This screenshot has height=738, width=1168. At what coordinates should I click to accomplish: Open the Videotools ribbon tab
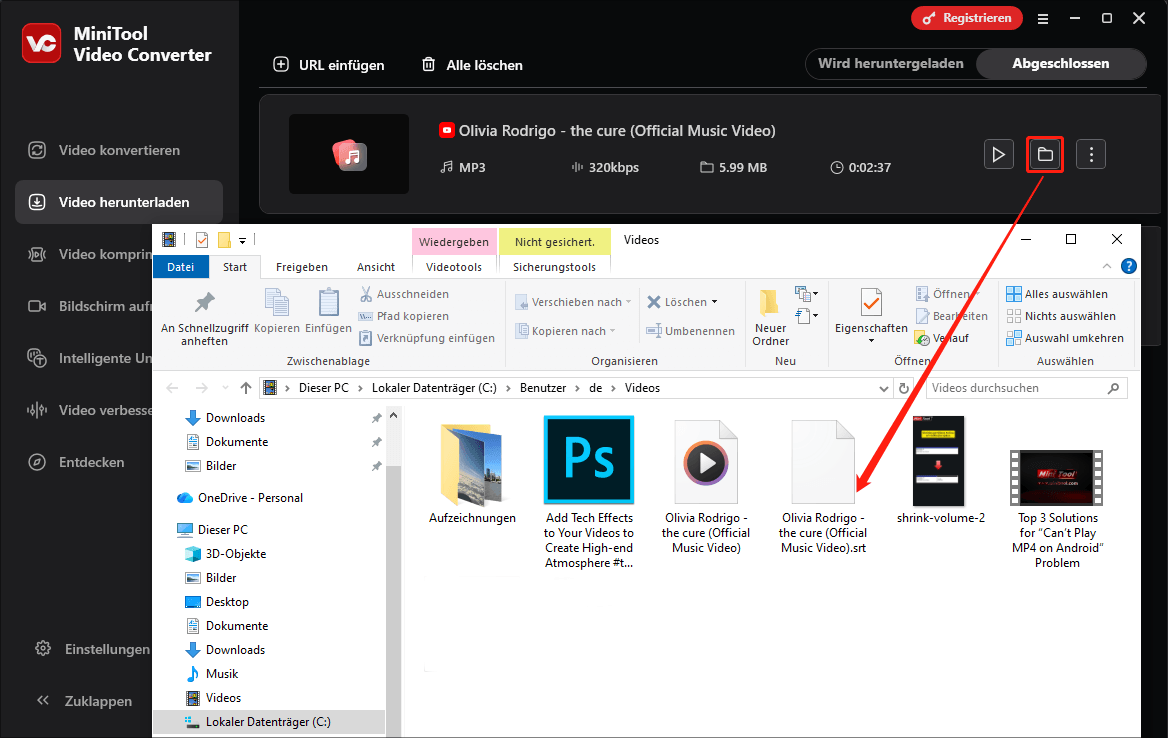[454, 267]
